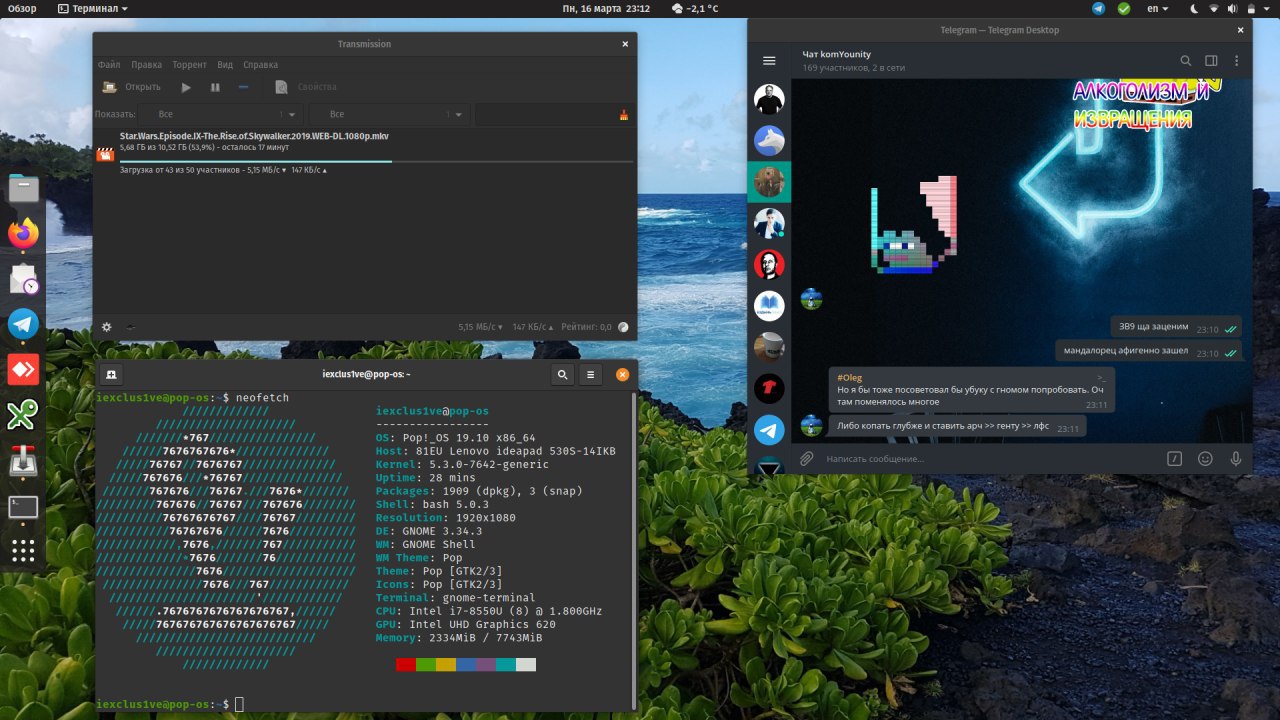Viewport: 1280px width, 720px height.
Task: Launch Firefox from the dock
Action: (x=23, y=234)
